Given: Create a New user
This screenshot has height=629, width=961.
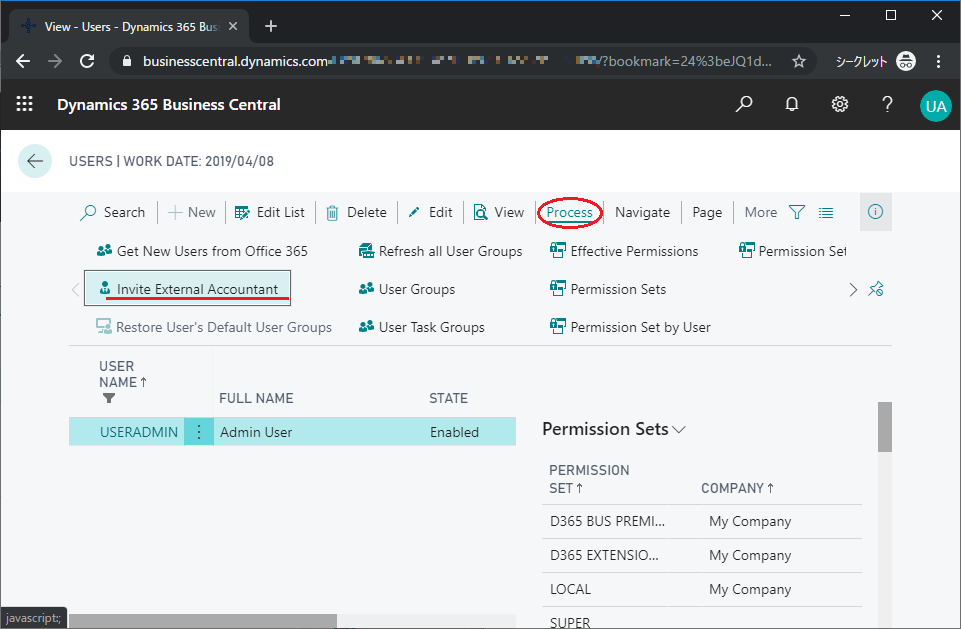Looking at the screenshot, I should [192, 212].
